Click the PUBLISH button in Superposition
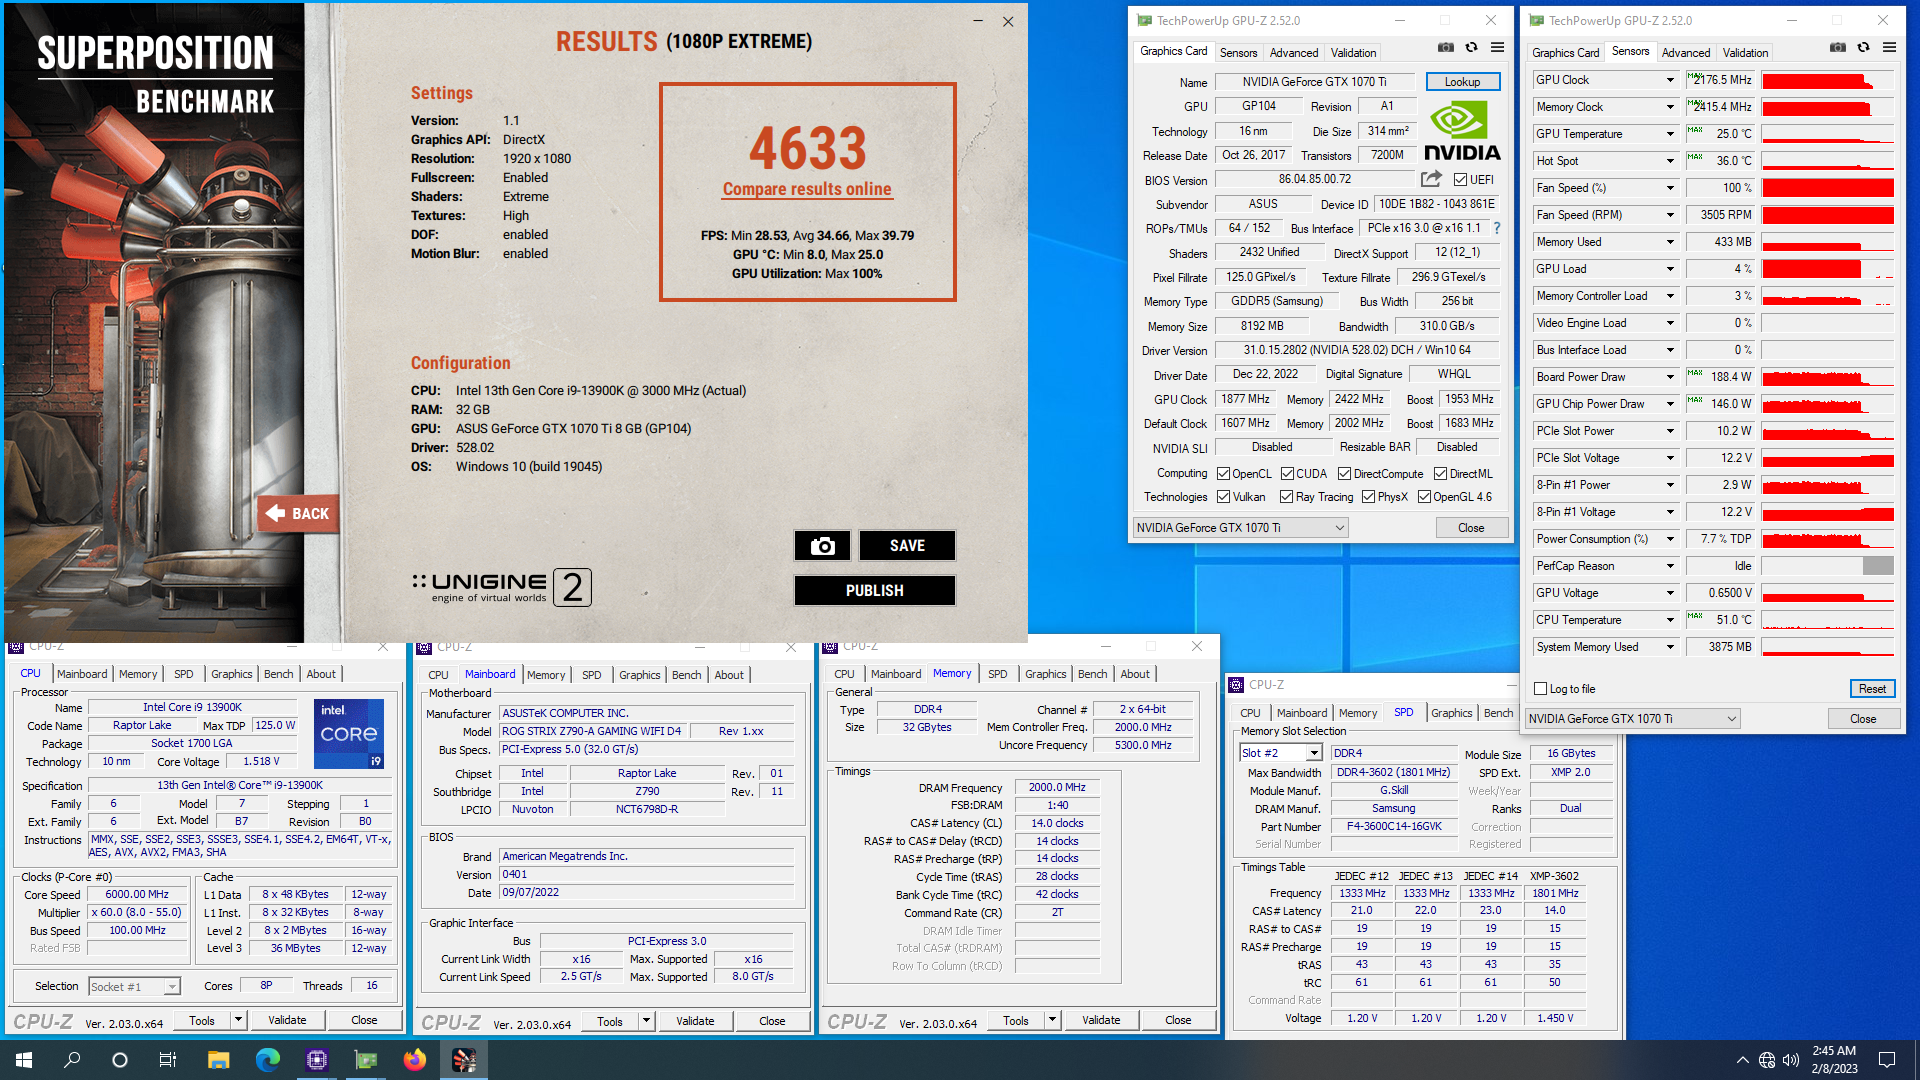The image size is (1920, 1080). pos(875,591)
